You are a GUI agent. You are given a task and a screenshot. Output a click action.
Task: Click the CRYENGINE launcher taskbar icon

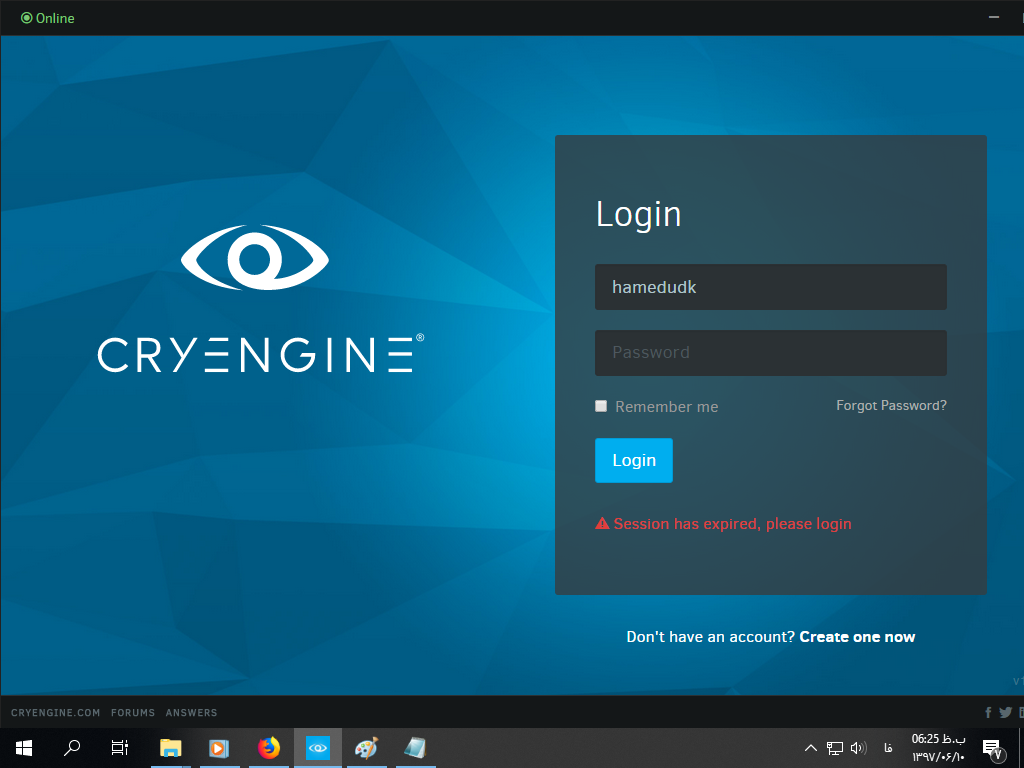coord(318,748)
